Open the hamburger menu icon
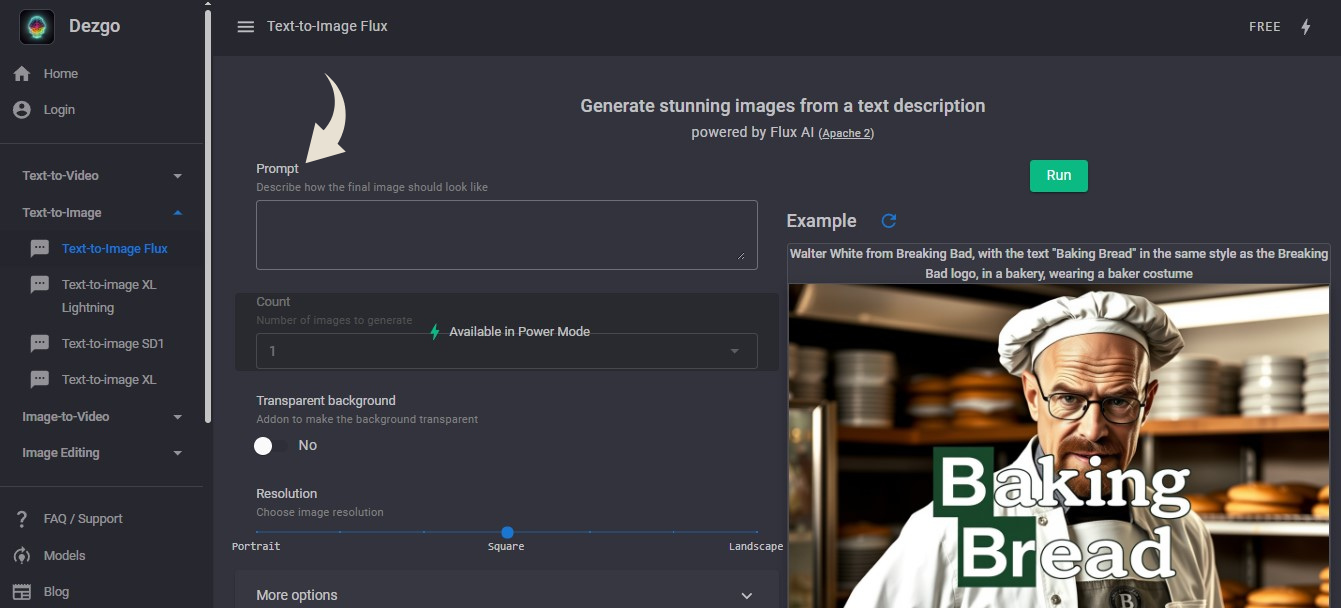 pos(246,27)
